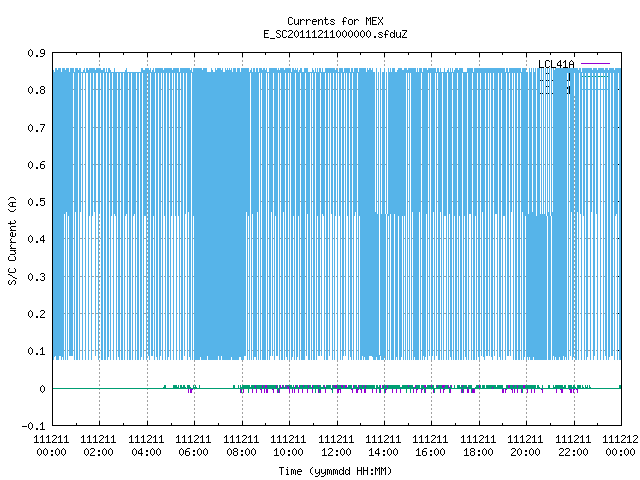
Task: Select the y-axis tick value '0' at baseline
Action: (x=42, y=389)
